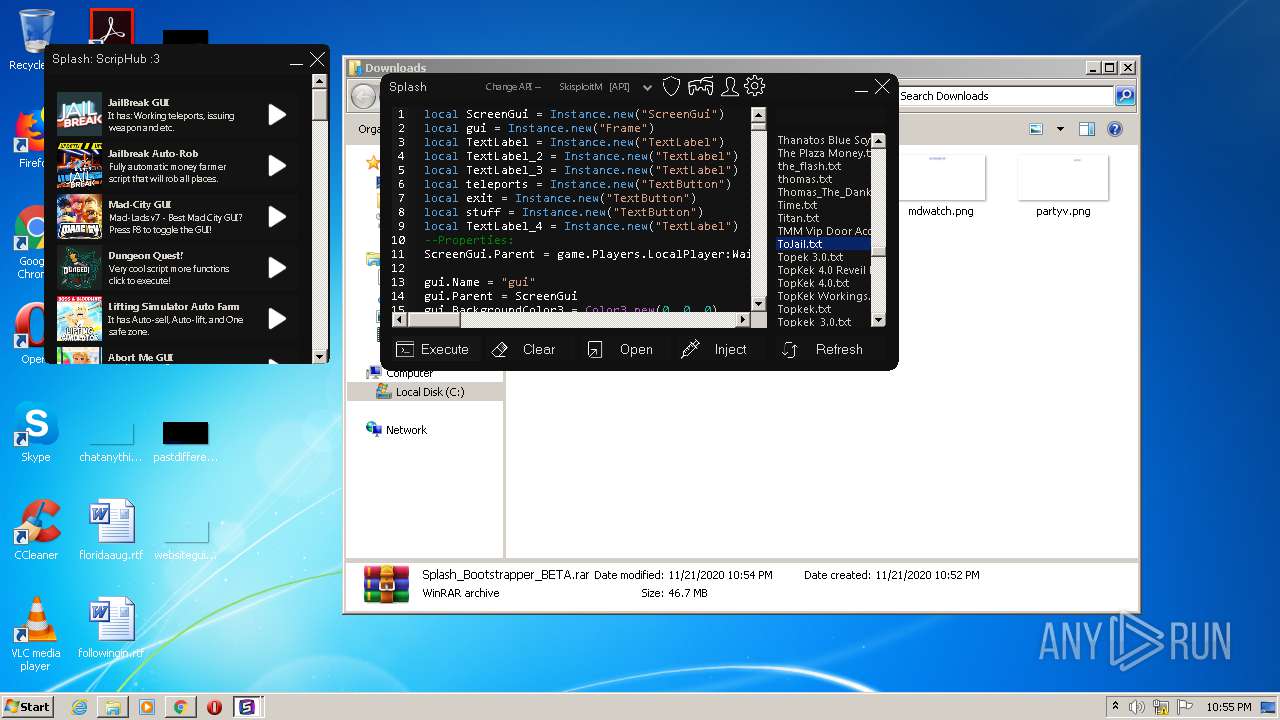Open followingin.rtf desktop file
Image resolution: width=1280 pixels, height=720 pixels.
(x=111, y=629)
